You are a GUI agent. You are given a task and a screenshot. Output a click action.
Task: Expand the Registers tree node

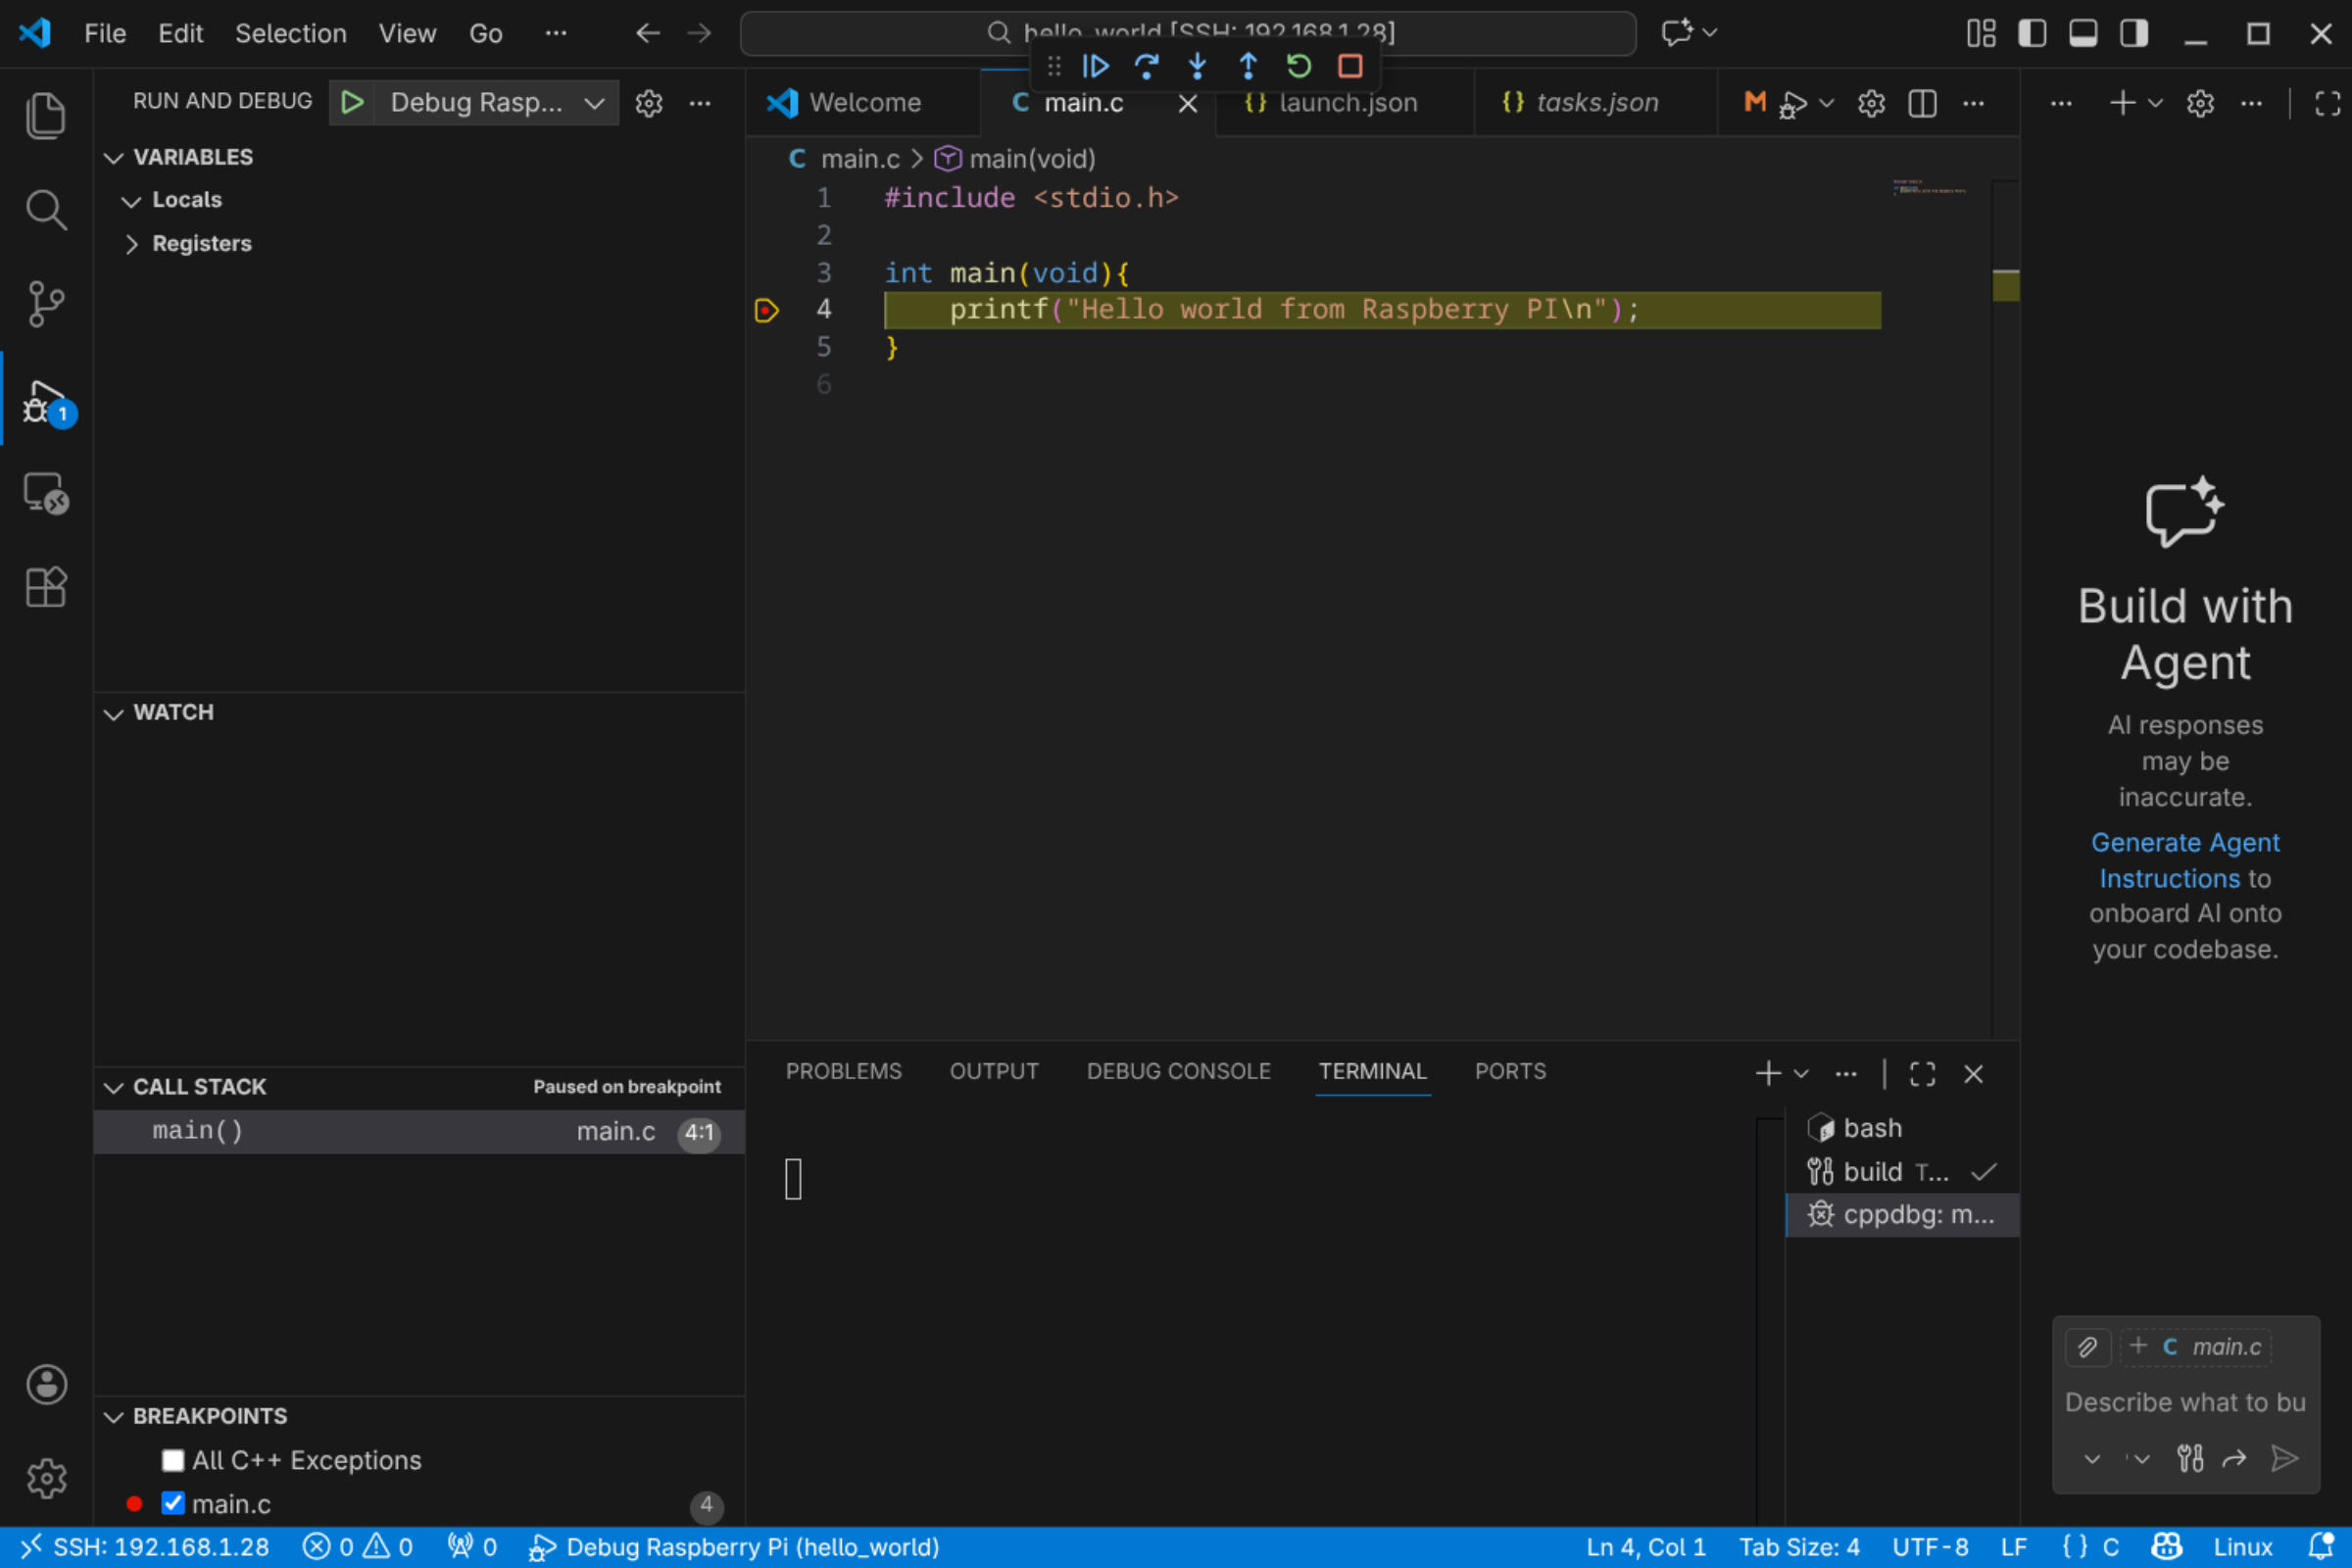(131, 244)
